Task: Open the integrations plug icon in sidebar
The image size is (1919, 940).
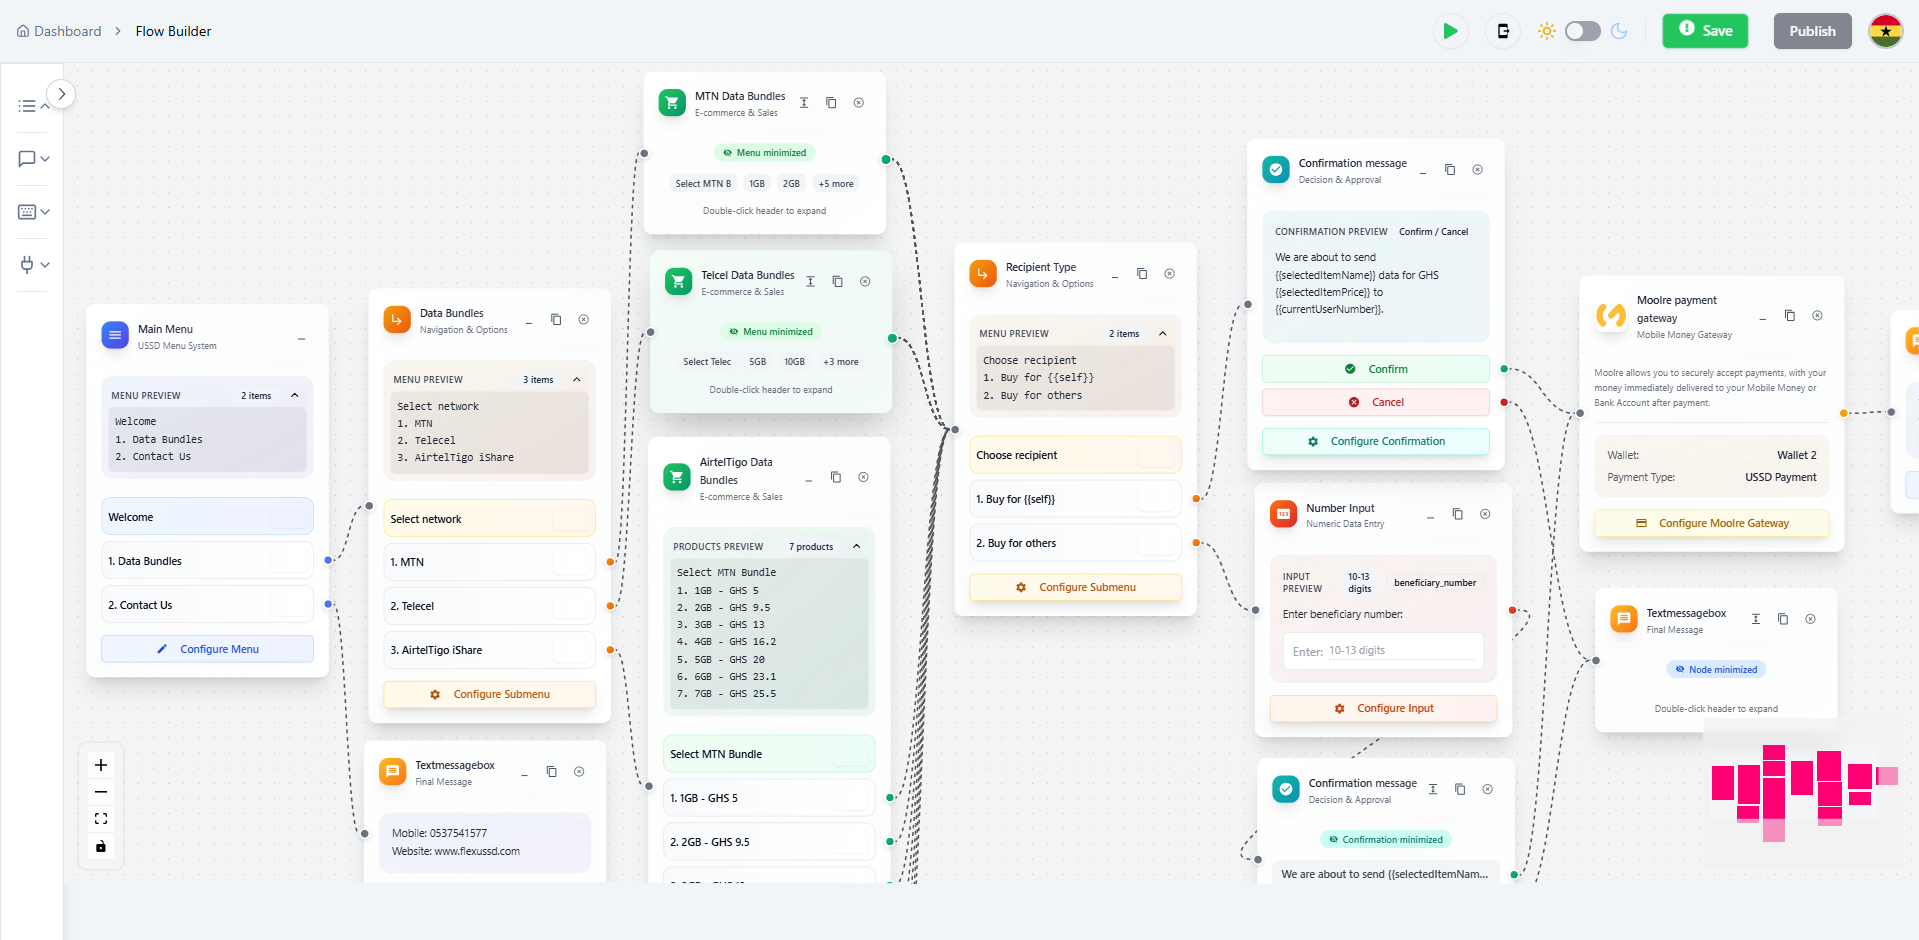Action: tap(27, 264)
